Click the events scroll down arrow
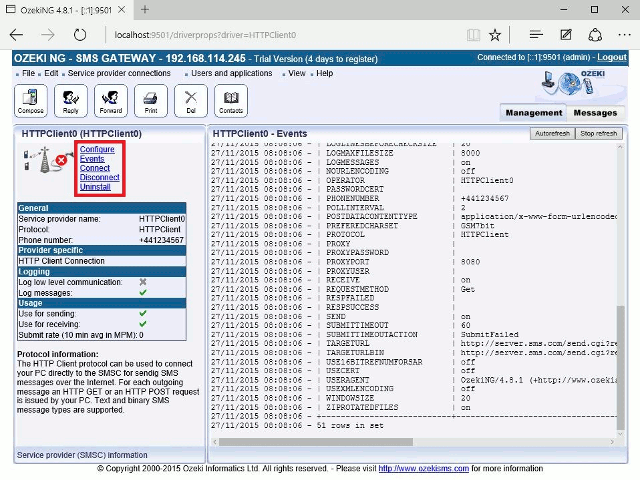This screenshot has width=640, height=480. (620, 434)
